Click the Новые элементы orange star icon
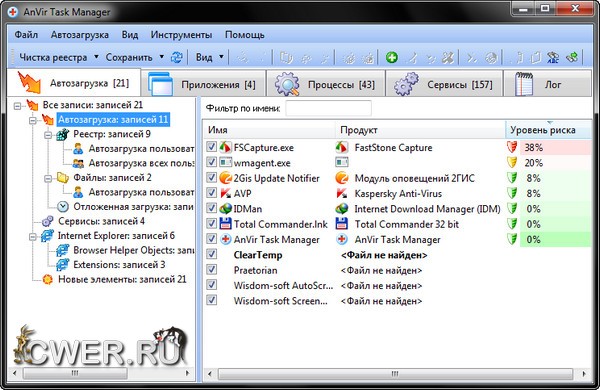The image size is (600, 390). tap(48, 279)
